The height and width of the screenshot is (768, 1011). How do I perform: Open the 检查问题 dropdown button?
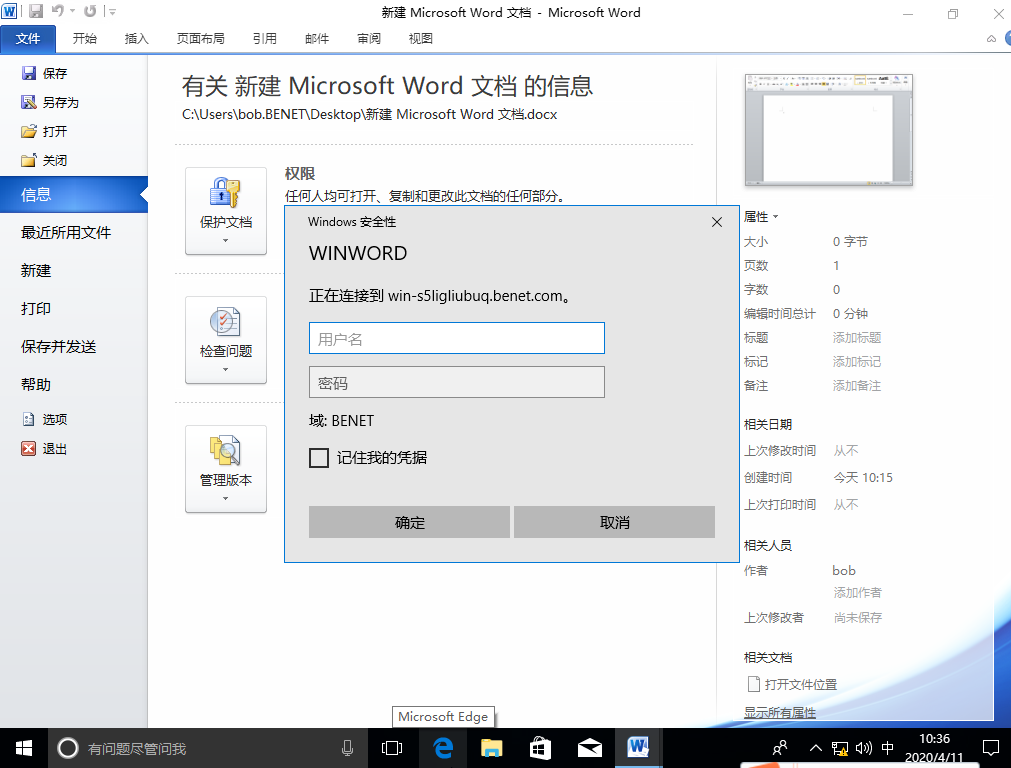pyautogui.click(x=226, y=340)
